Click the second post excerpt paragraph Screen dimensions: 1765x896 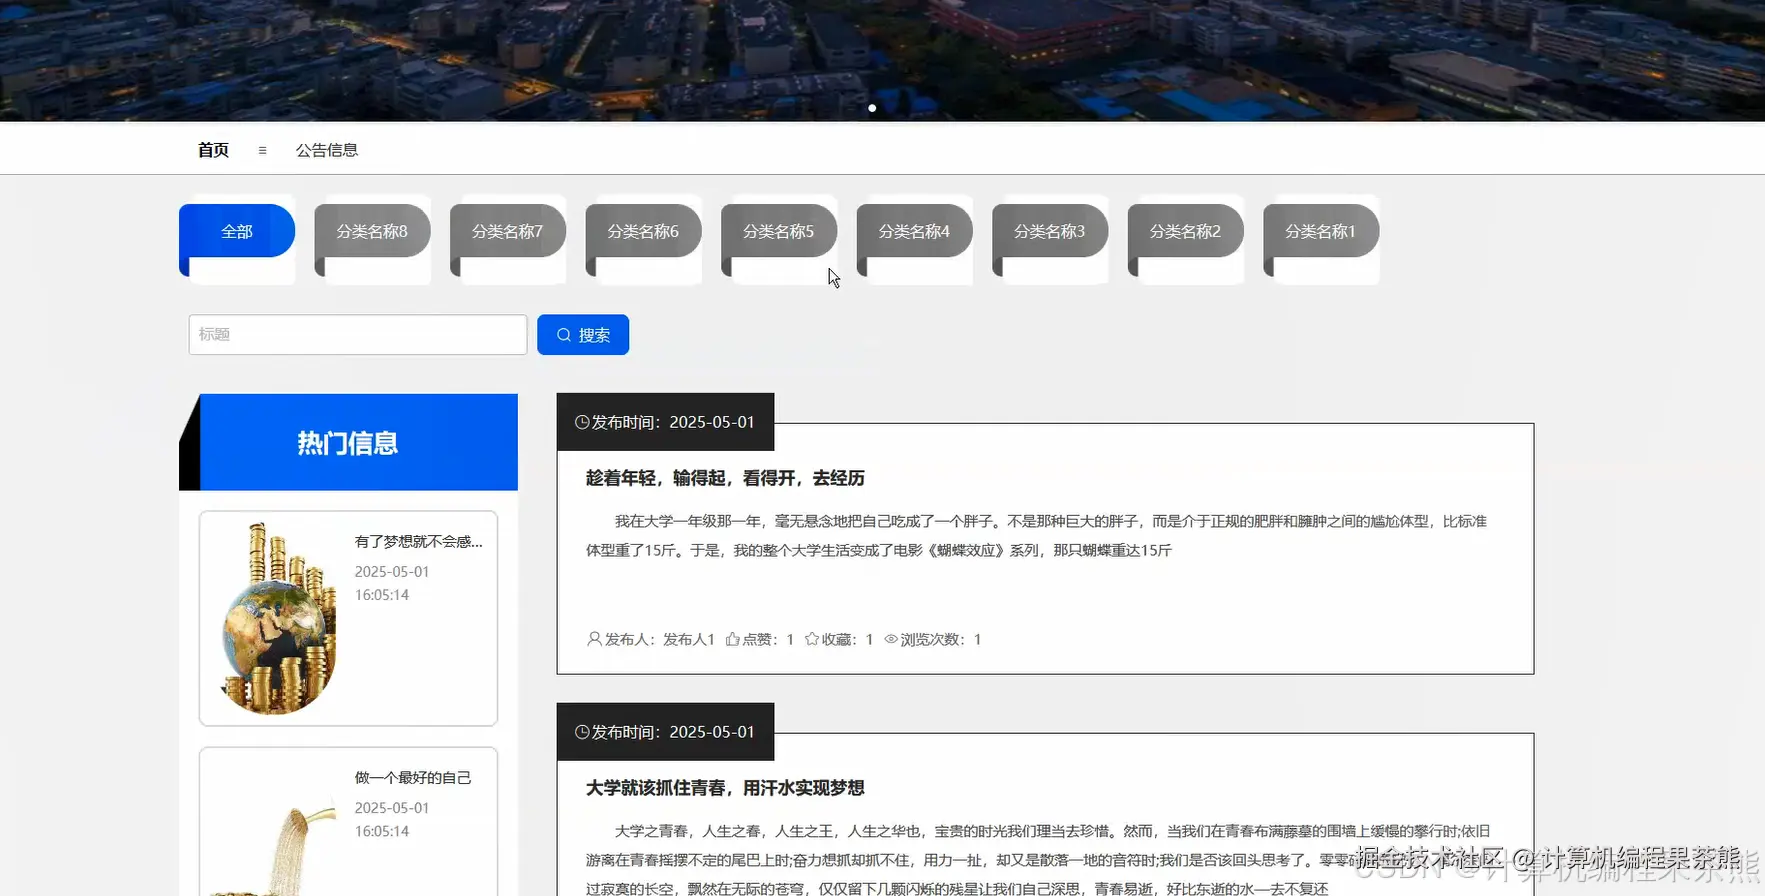point(1040,859)
